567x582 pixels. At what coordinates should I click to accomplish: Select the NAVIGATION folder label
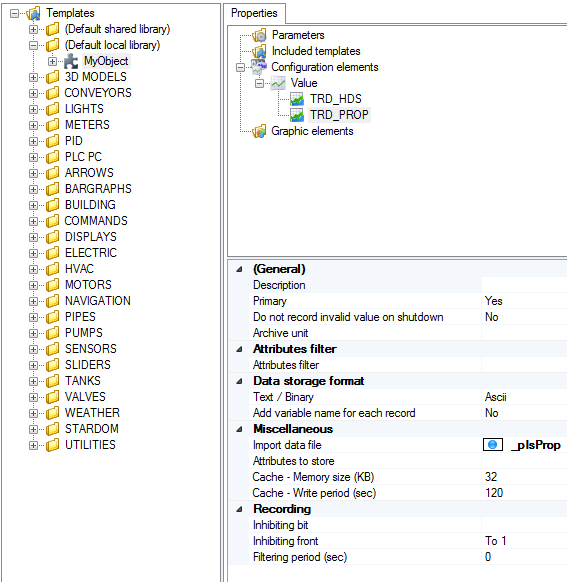(98, 301)
